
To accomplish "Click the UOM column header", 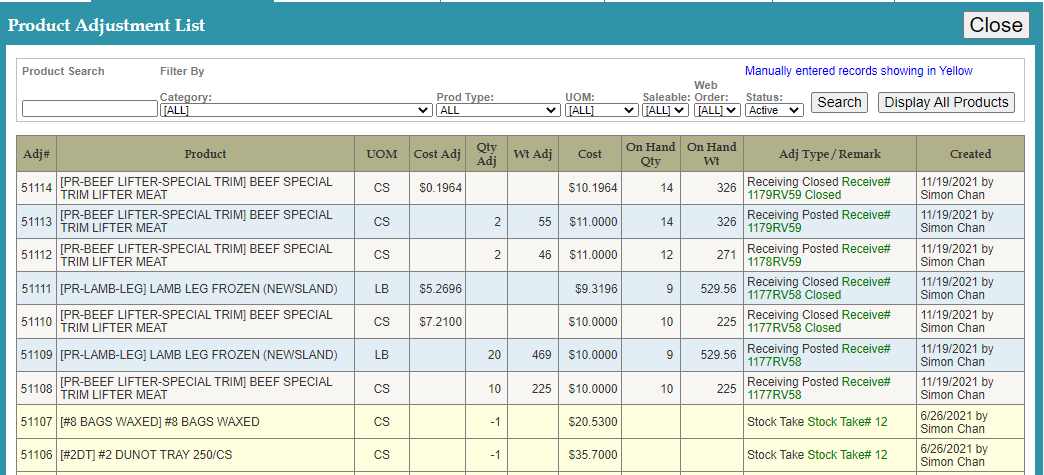I will click(x=382, y=154).
